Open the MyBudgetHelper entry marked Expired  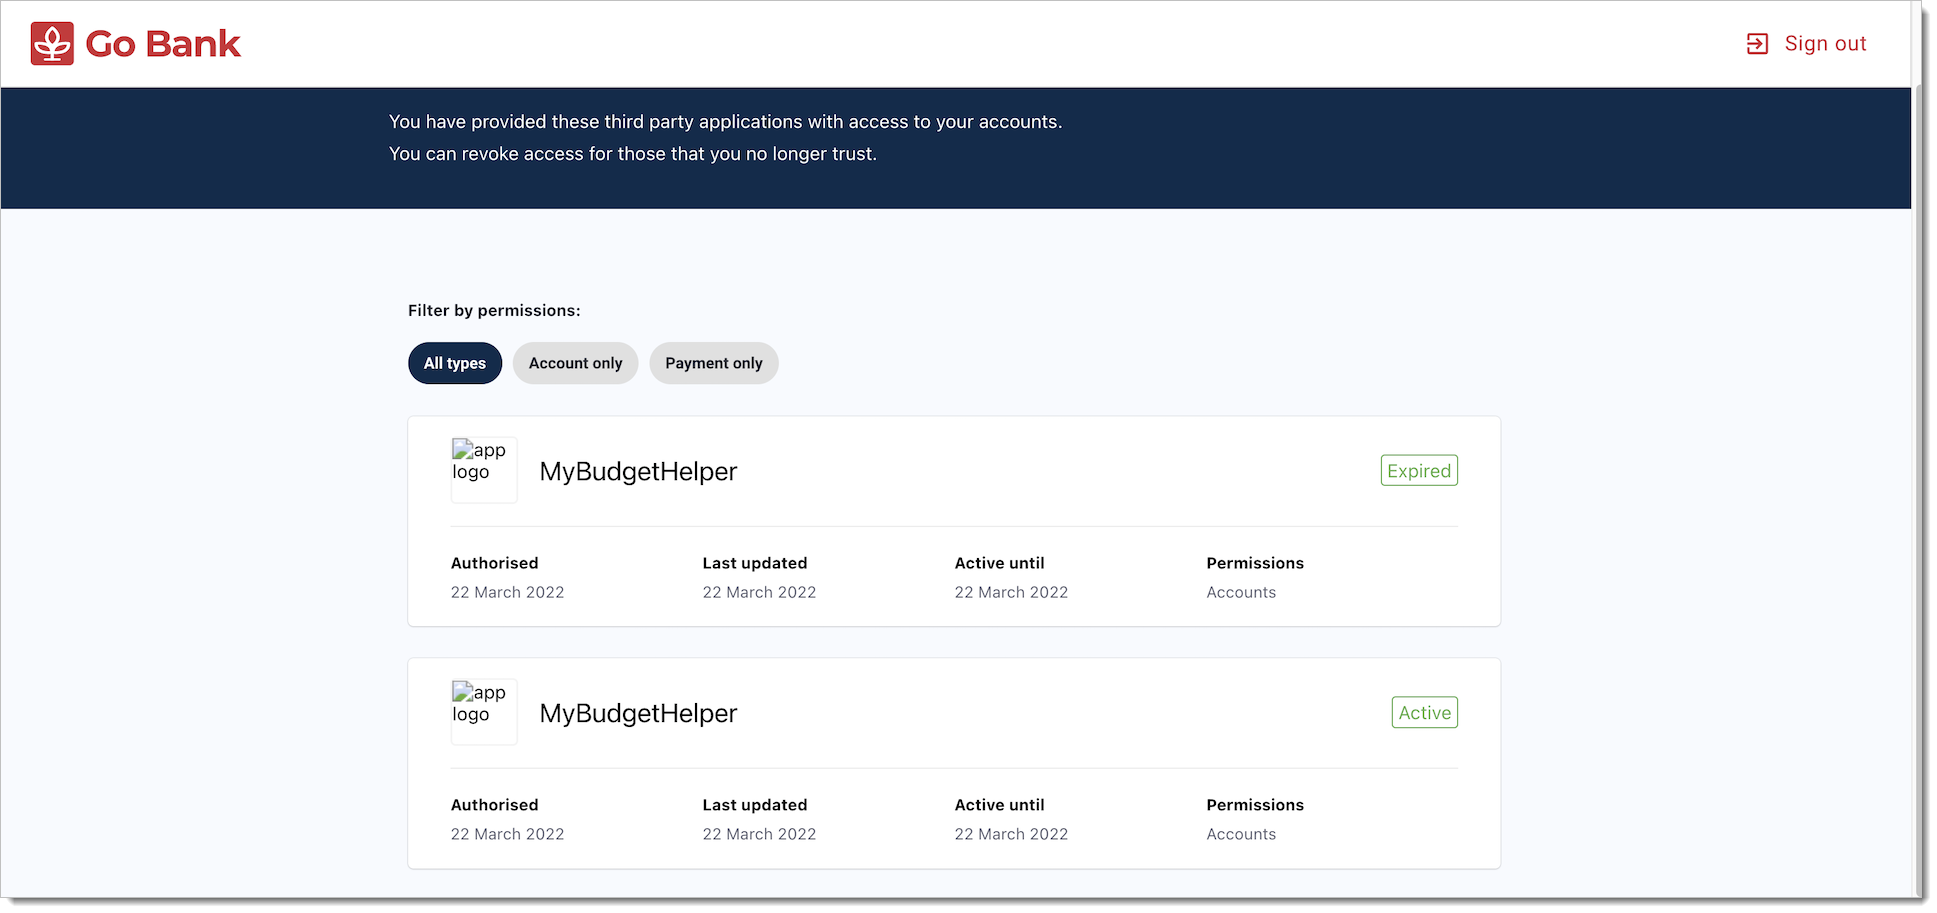638,471
